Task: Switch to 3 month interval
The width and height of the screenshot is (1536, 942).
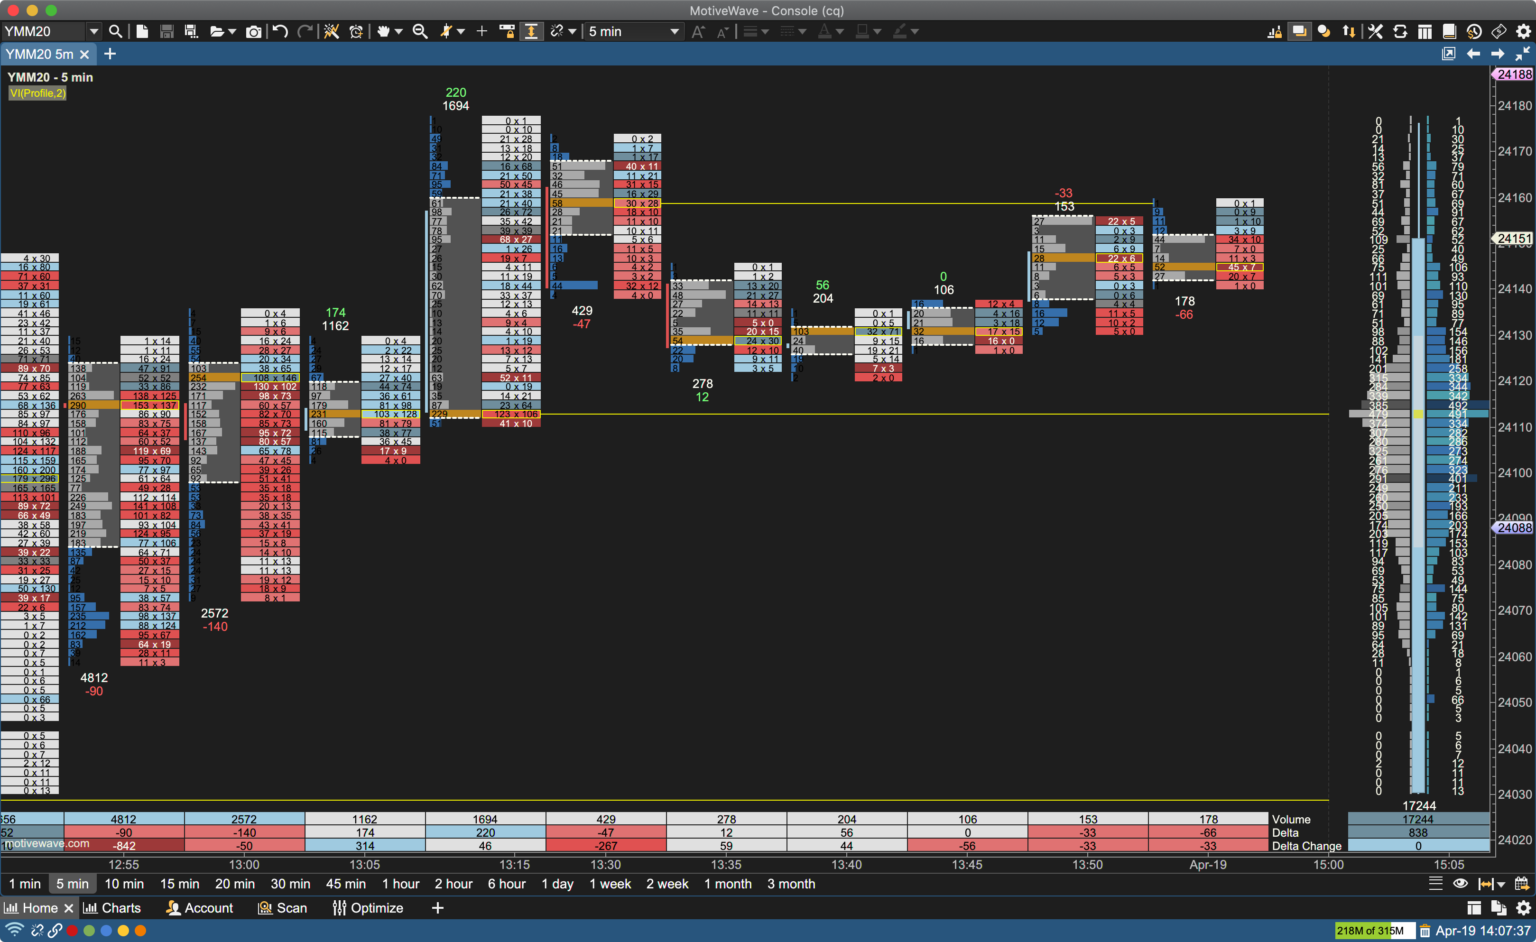Action: coord(791,884)
